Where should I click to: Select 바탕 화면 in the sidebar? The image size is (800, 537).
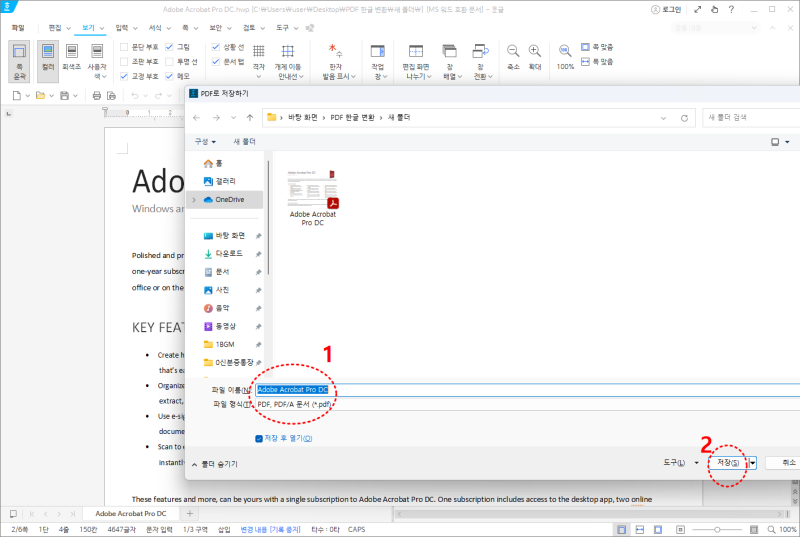[x=230, y=236]
